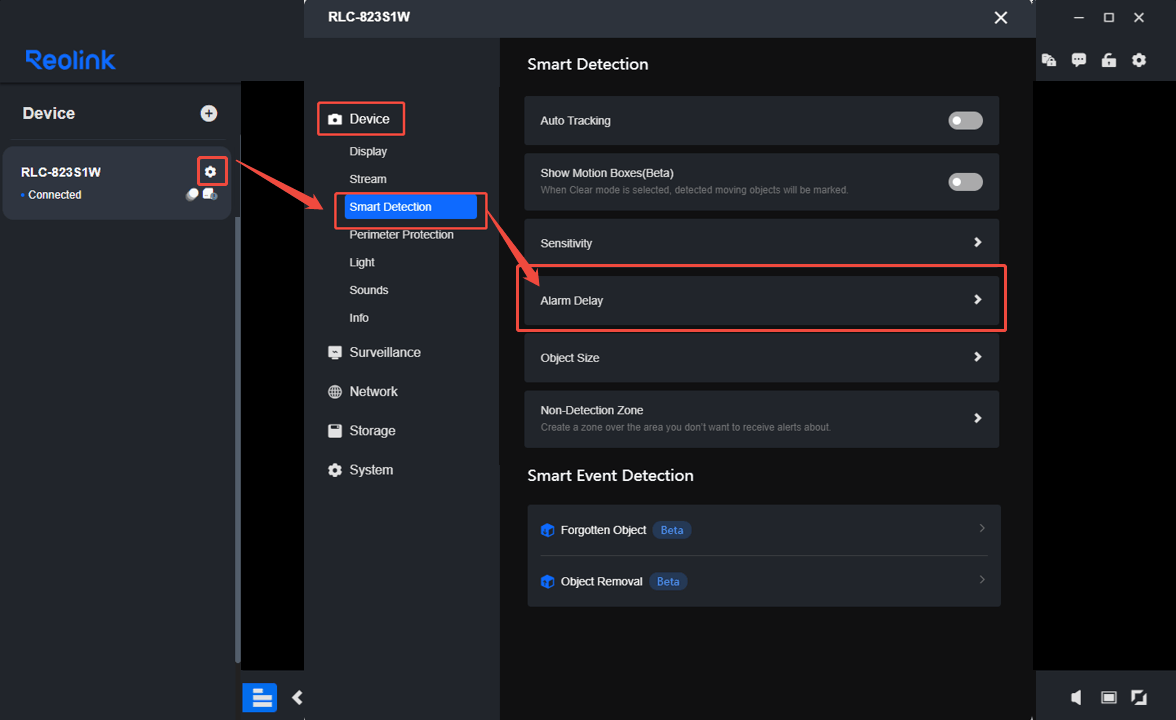Open the Light submenu

[x=362, y=262]
